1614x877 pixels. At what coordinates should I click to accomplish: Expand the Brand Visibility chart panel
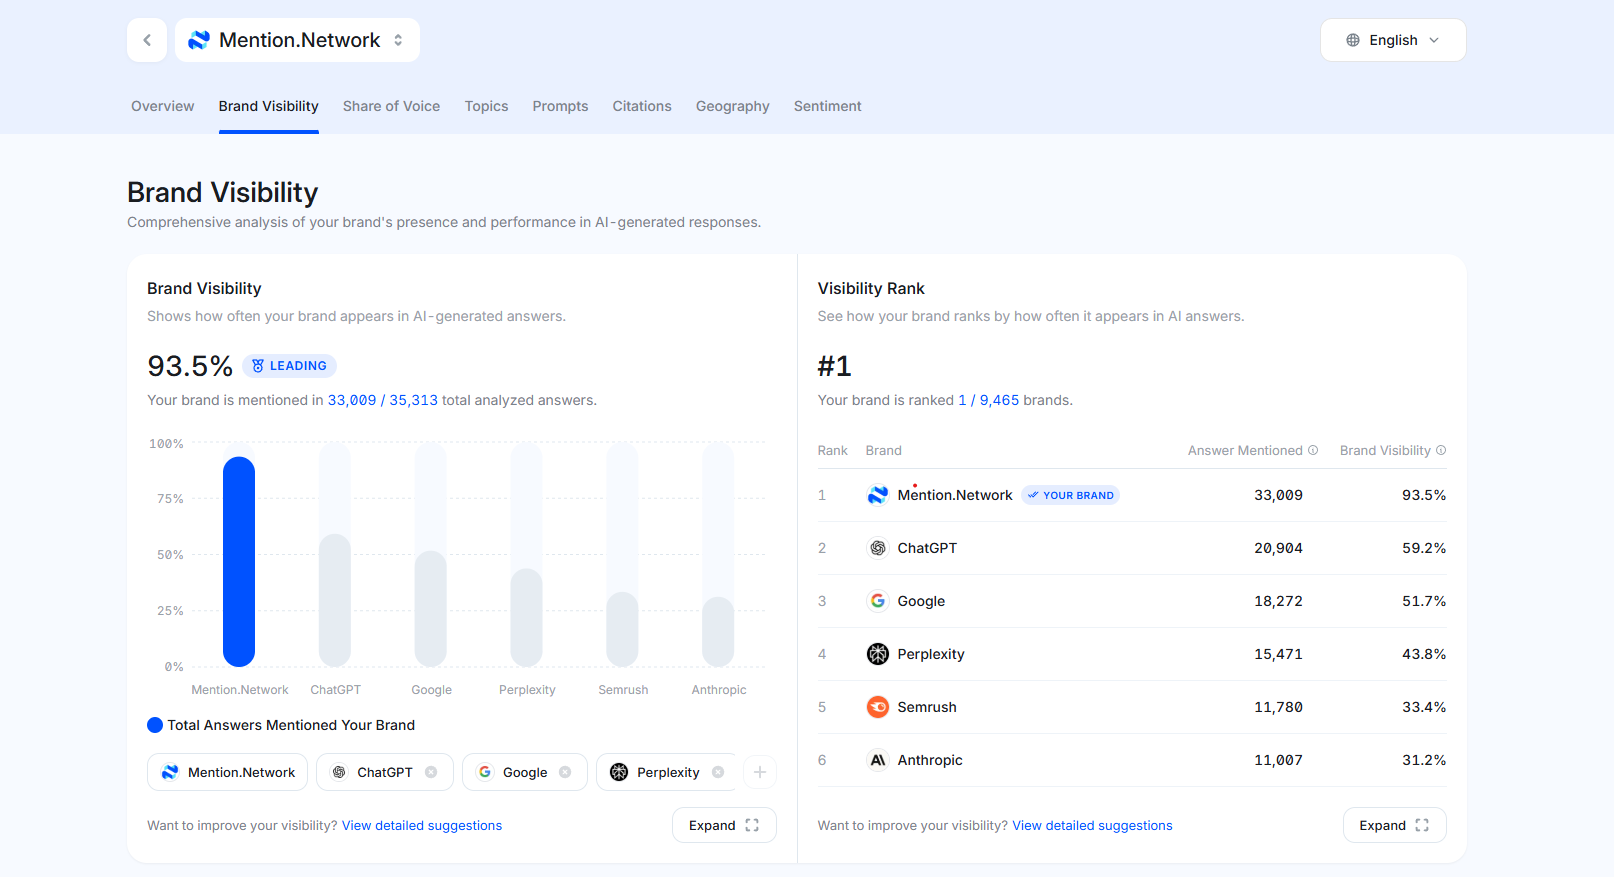click(x=724, y=825)
